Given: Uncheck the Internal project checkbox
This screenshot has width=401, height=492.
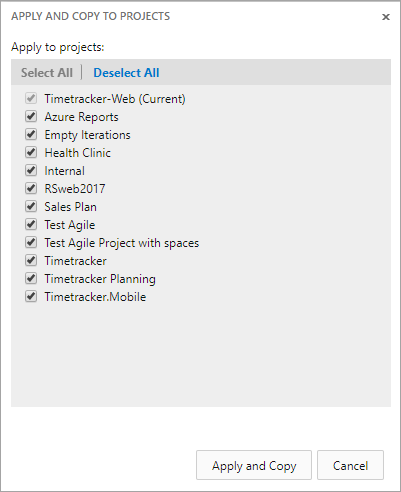Looking at the screenshot, I should coord(31,170).
